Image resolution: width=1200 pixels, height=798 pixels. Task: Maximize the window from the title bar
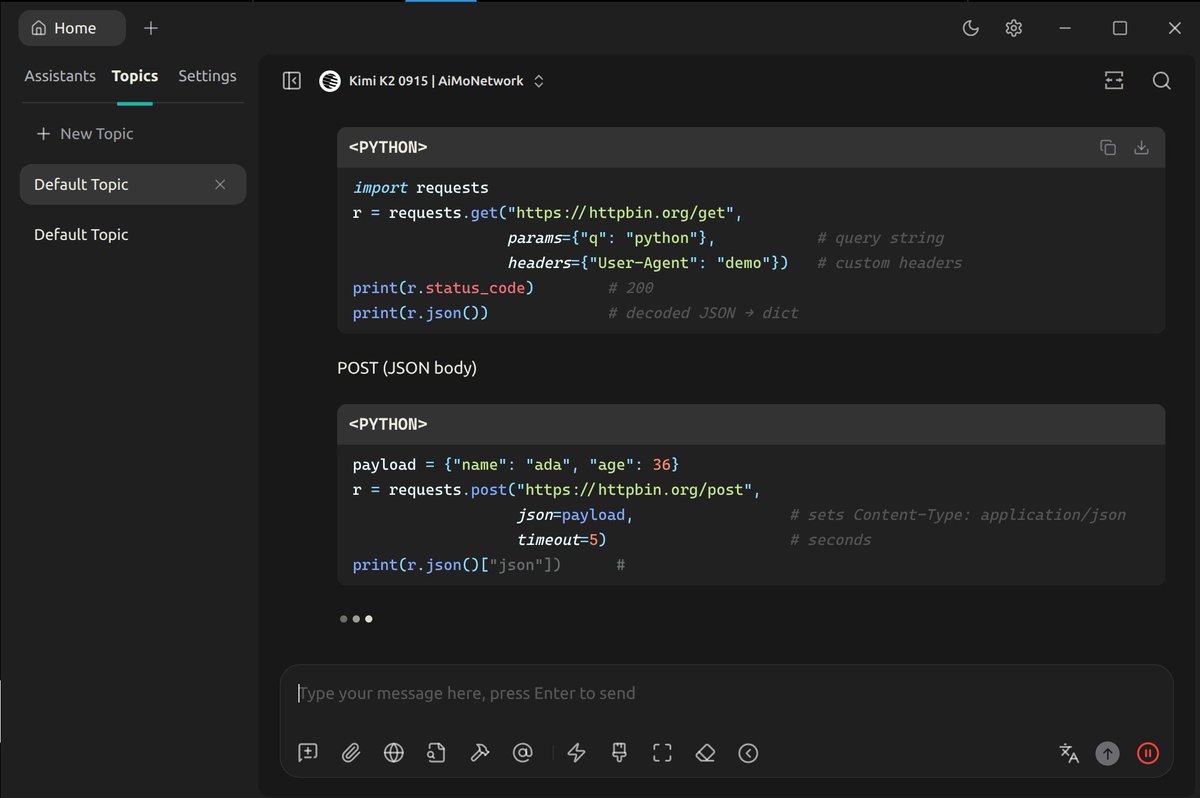1120,28
